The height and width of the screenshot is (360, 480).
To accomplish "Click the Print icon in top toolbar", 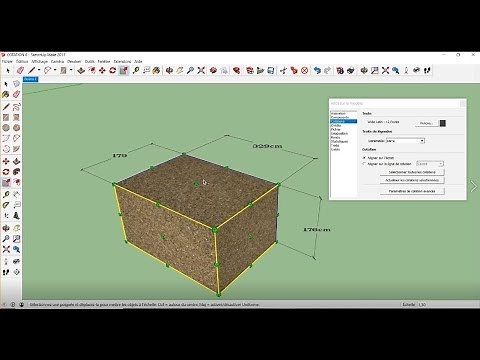I will [x=351, y=70].
